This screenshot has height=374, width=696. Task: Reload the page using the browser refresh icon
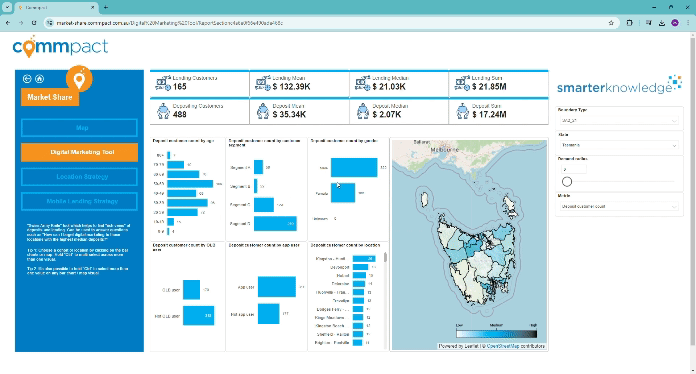[34, 23]
